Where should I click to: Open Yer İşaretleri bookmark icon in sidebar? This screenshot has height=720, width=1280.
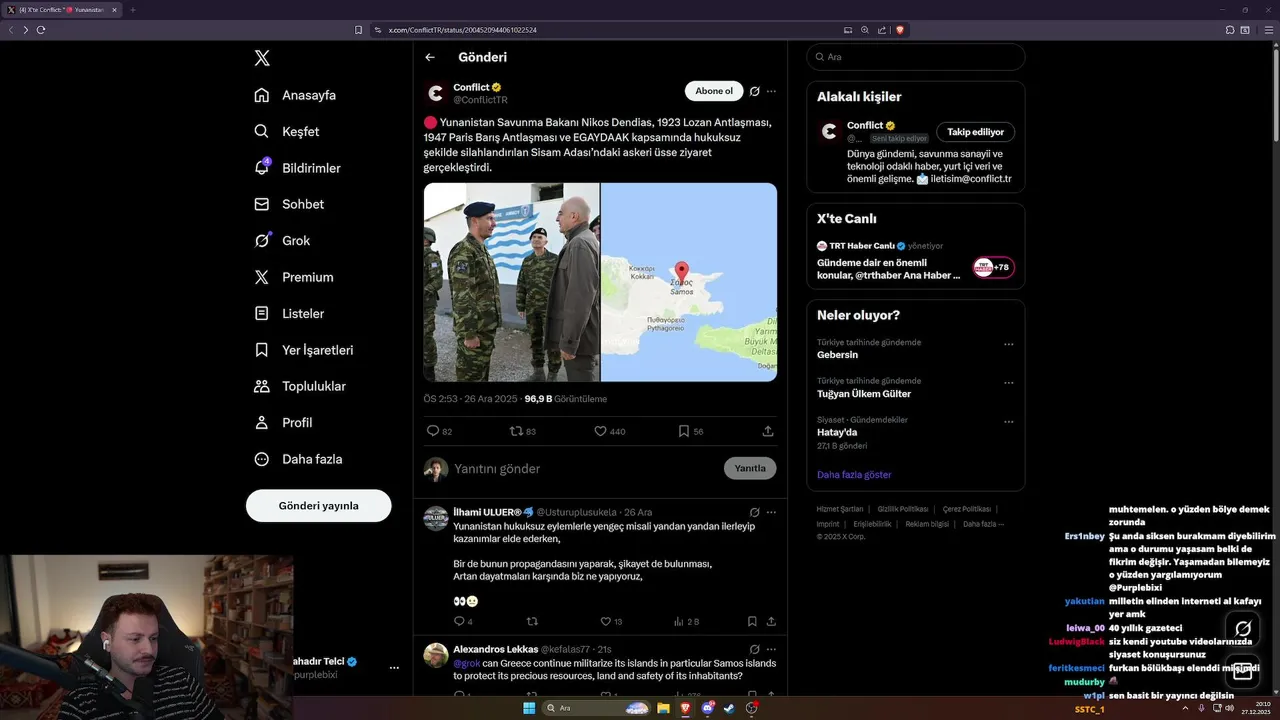pyautogui.click(x=262, y=350)
